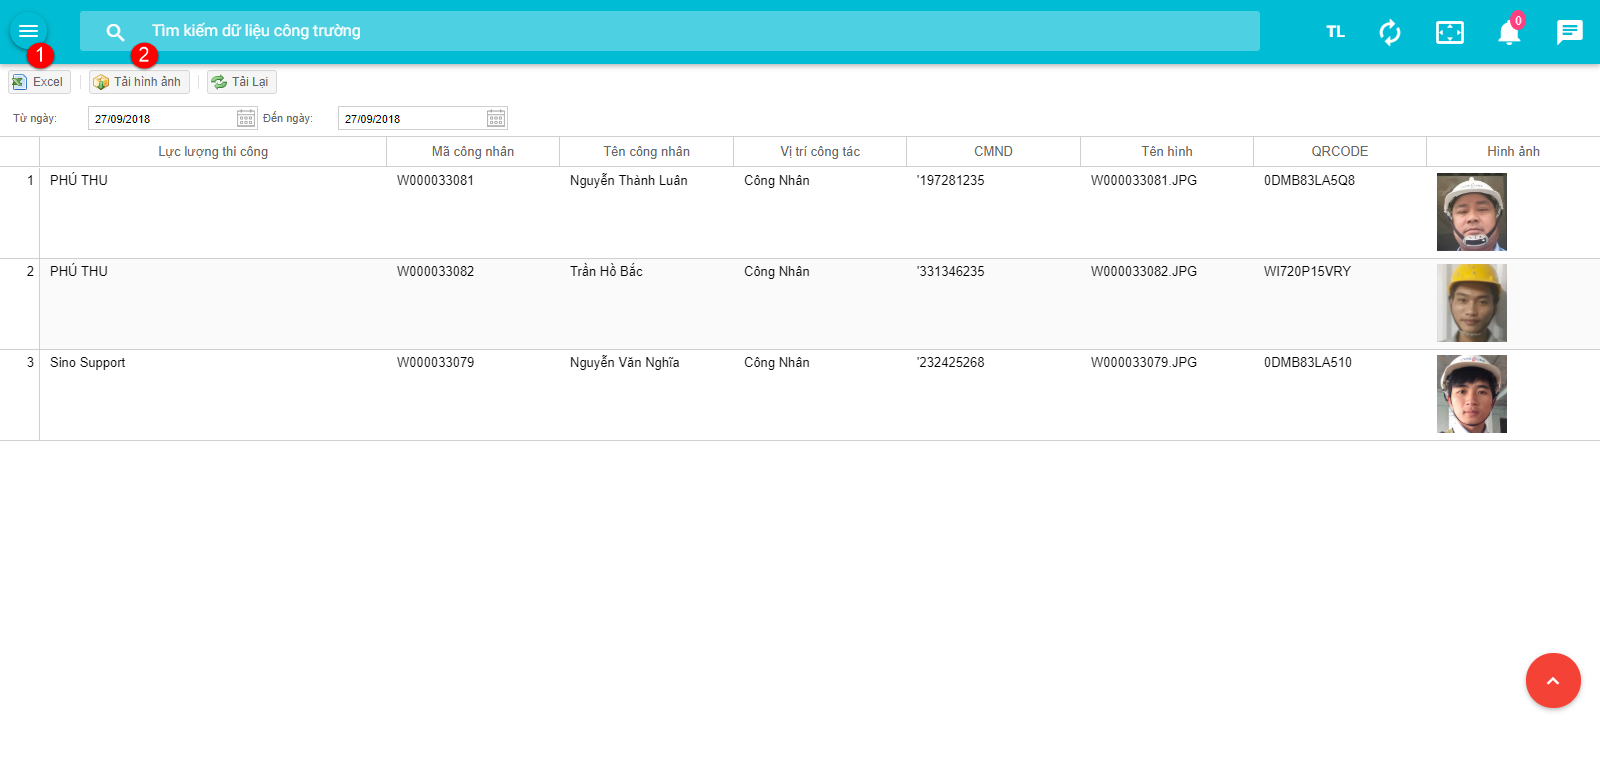
Task: Click the Từ ngày date field
Action: 162,119
